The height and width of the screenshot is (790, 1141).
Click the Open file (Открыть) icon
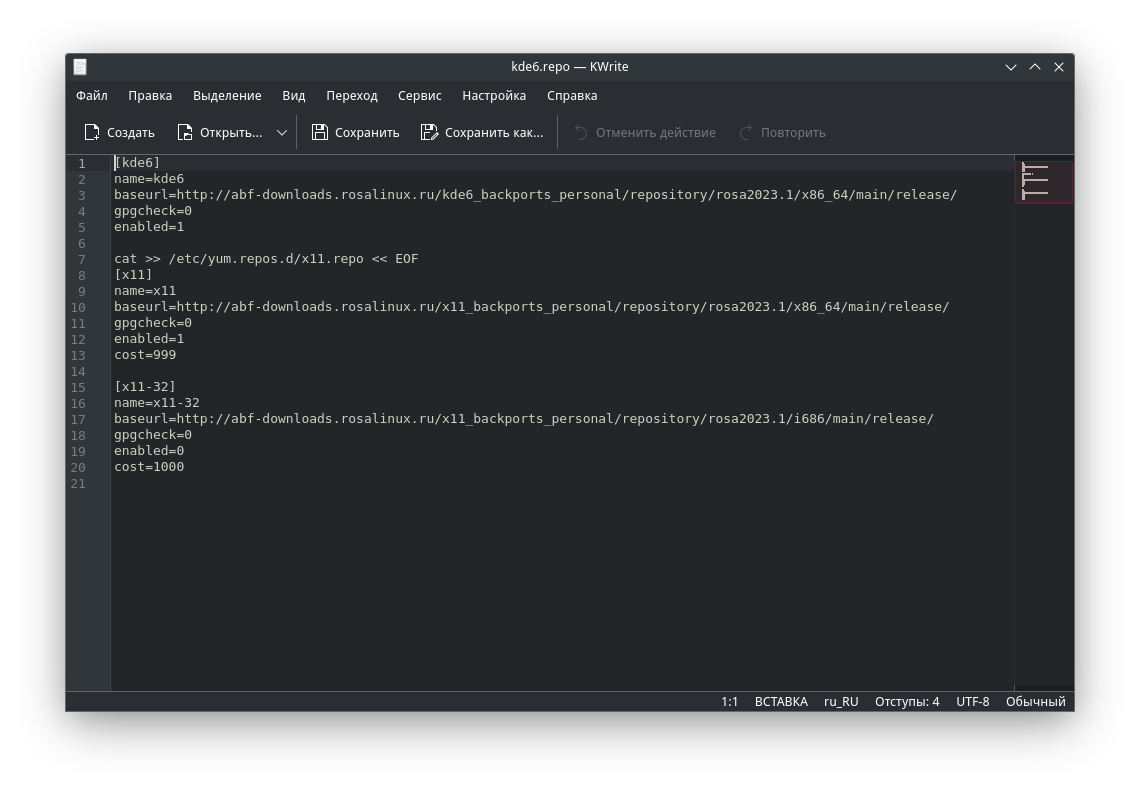185,132
